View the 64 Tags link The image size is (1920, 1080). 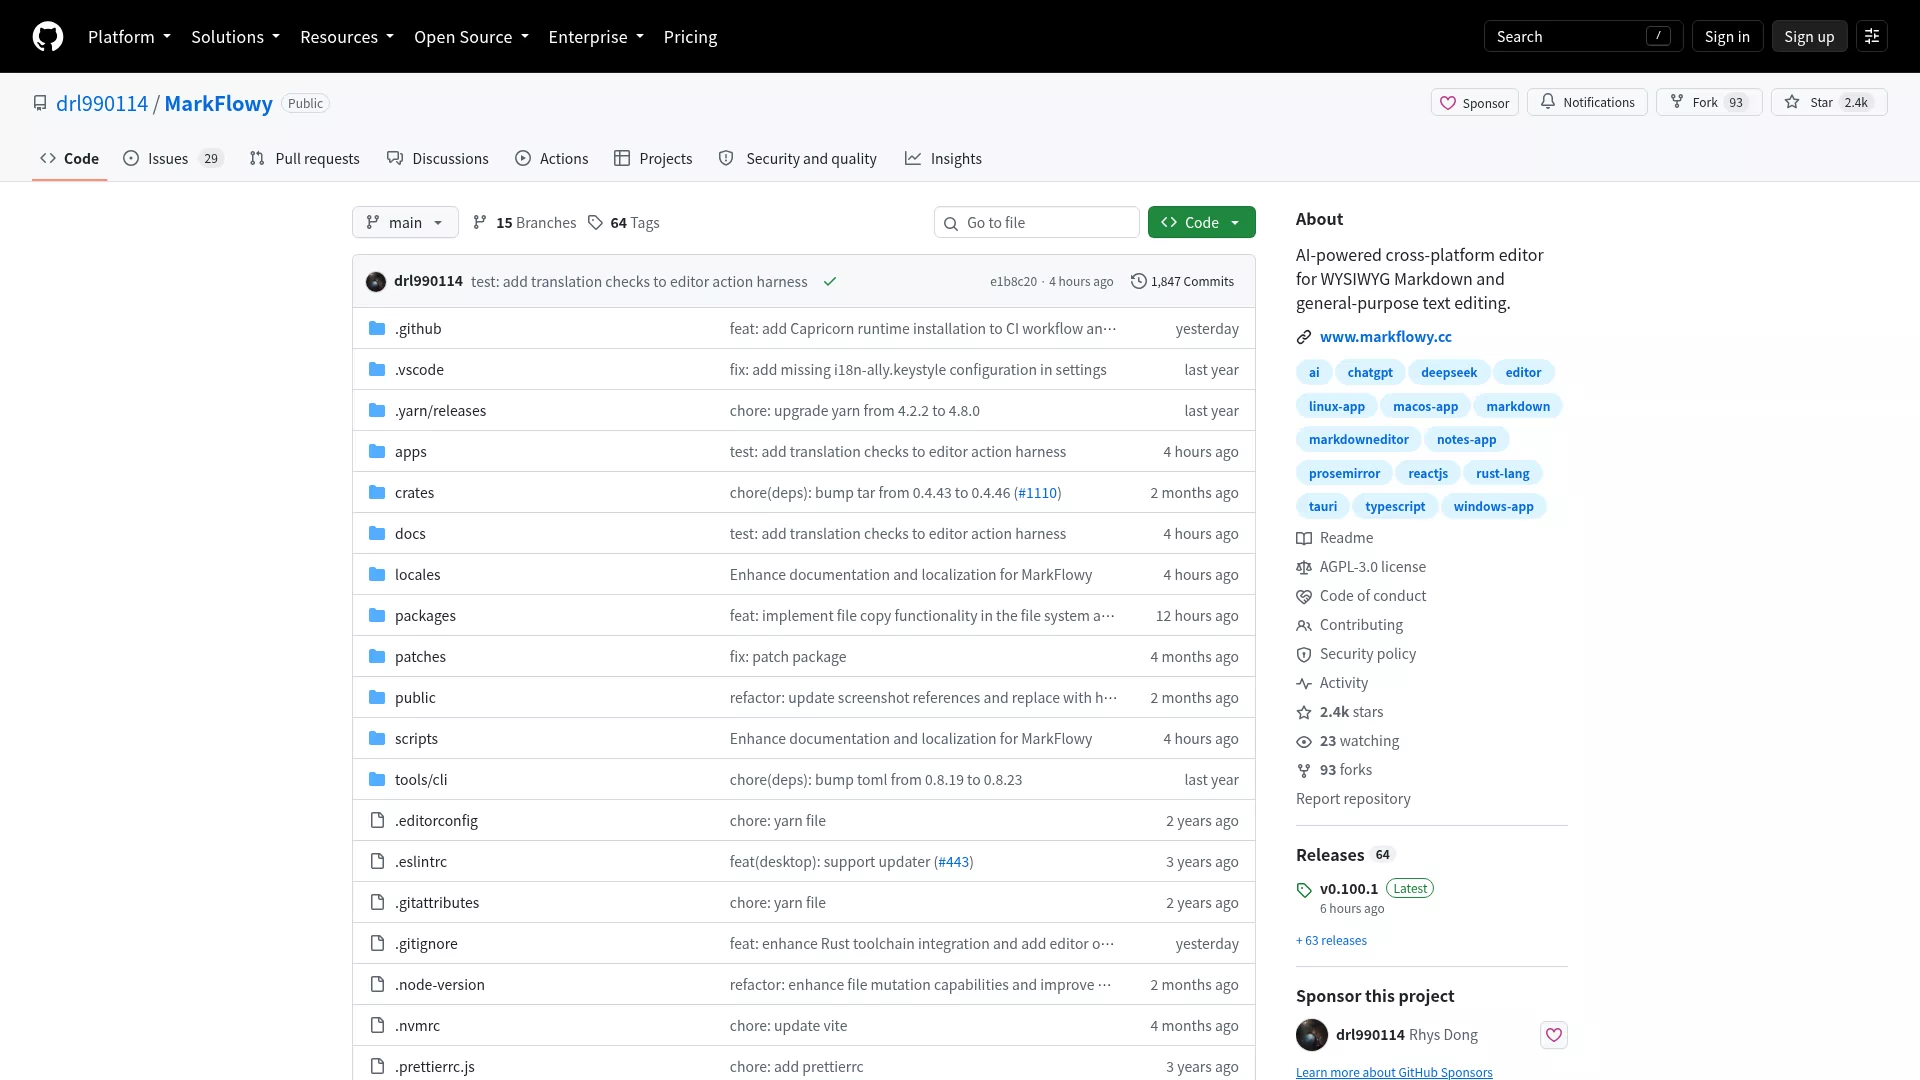click(623, 222)
